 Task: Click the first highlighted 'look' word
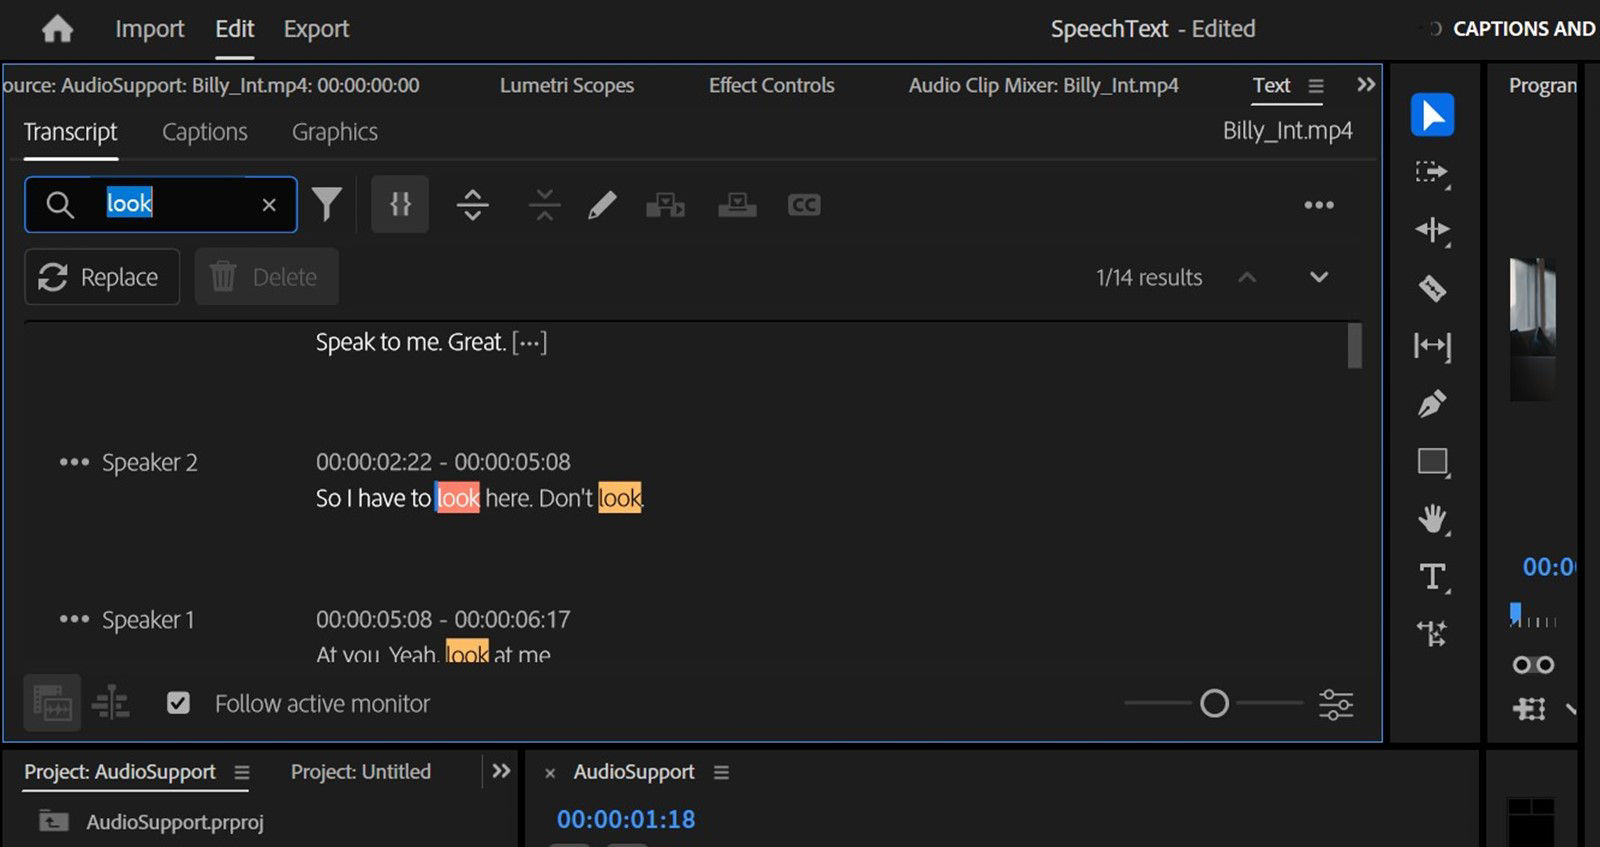[458, 498]
